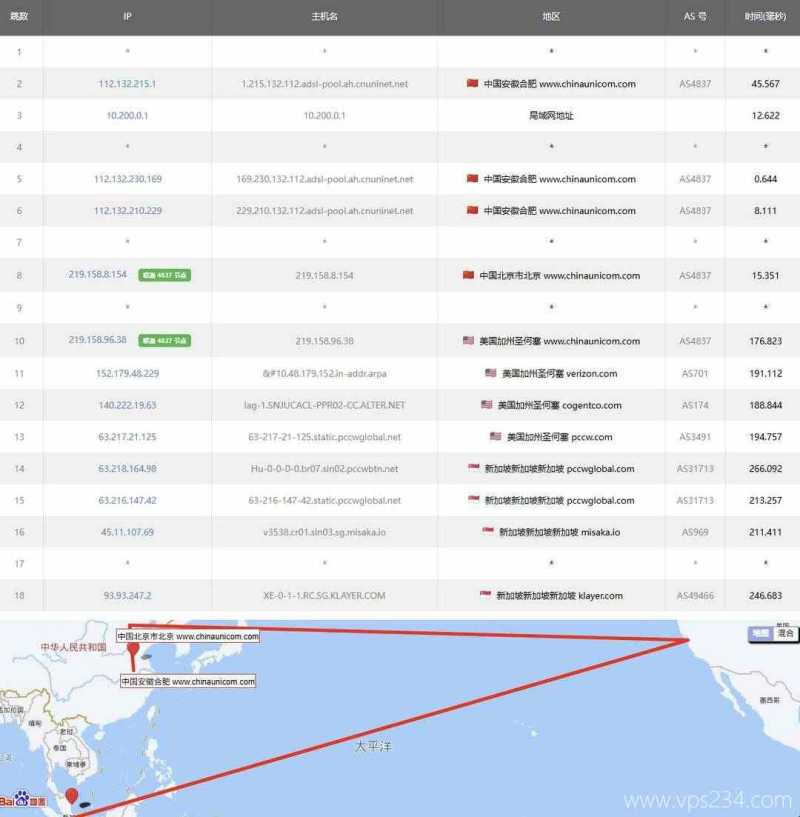Click the 中国安徽合肥 info bubble on the map

click(187, 682)
